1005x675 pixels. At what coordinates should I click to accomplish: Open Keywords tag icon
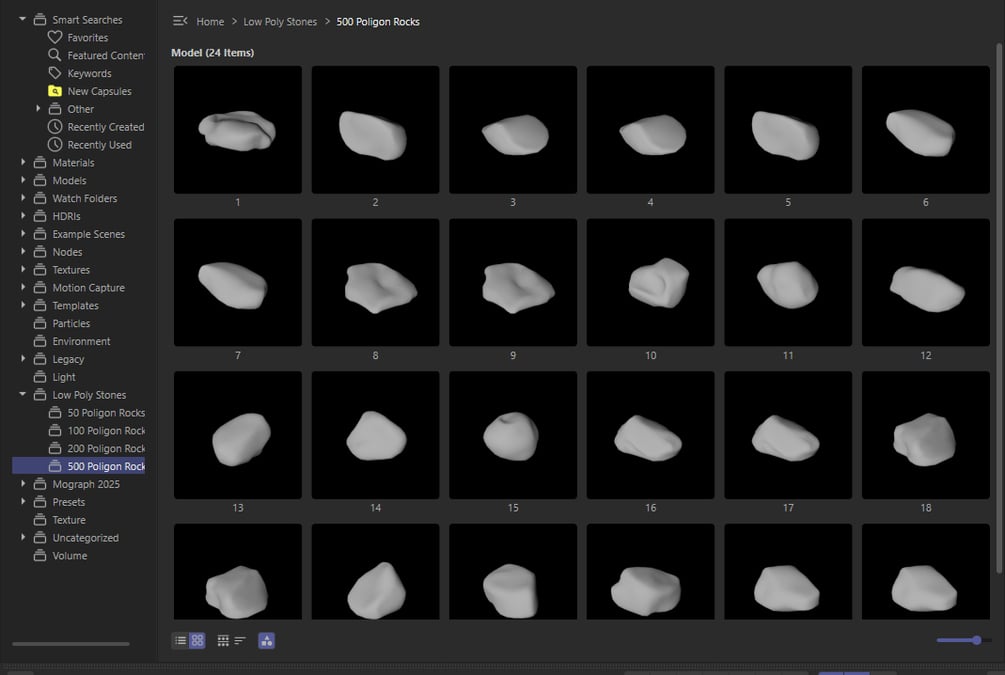coord(55,73)
